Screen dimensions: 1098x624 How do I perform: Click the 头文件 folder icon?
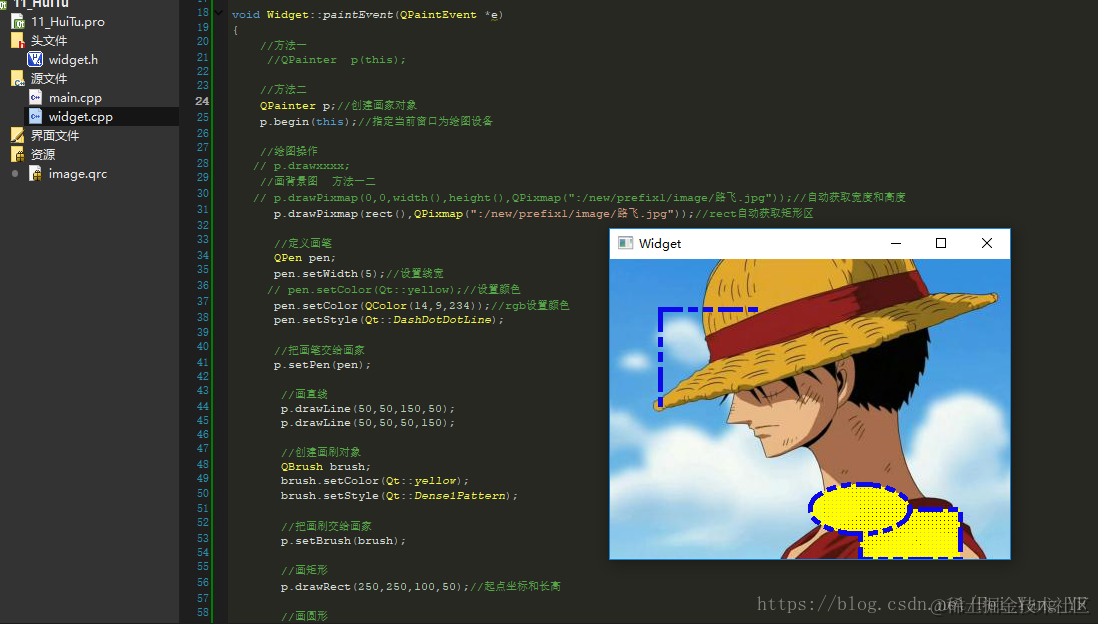(18, 41)
